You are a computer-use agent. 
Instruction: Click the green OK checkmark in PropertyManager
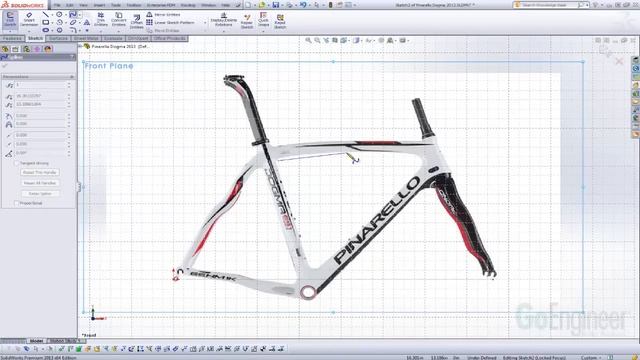pos(5,65)
